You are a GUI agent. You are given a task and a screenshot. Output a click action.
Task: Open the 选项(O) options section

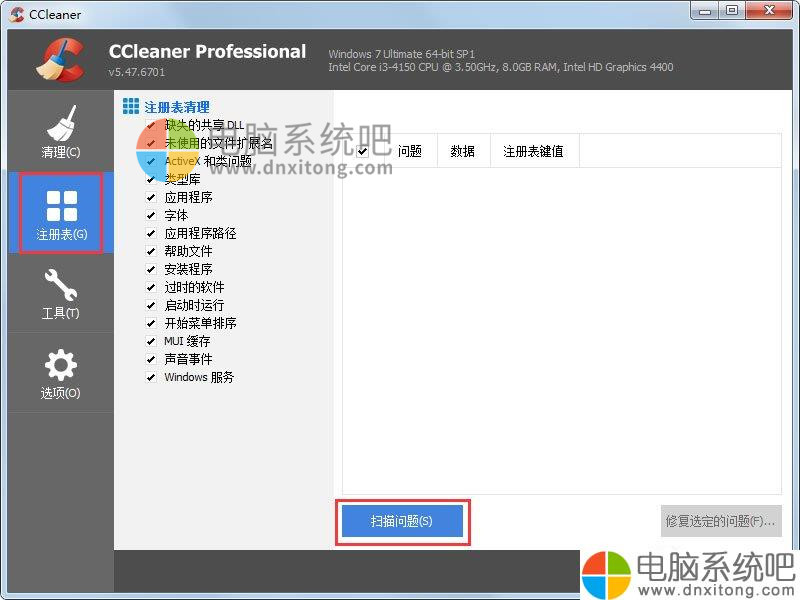click(61, 373)
